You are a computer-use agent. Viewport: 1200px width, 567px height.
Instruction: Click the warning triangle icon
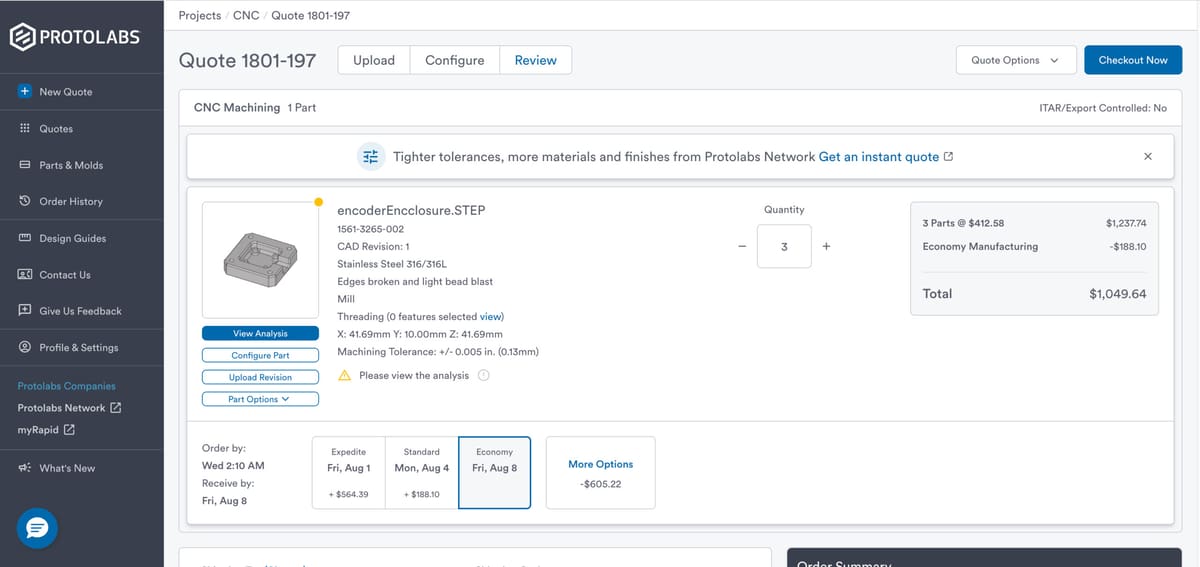click(x=344, y=375)
